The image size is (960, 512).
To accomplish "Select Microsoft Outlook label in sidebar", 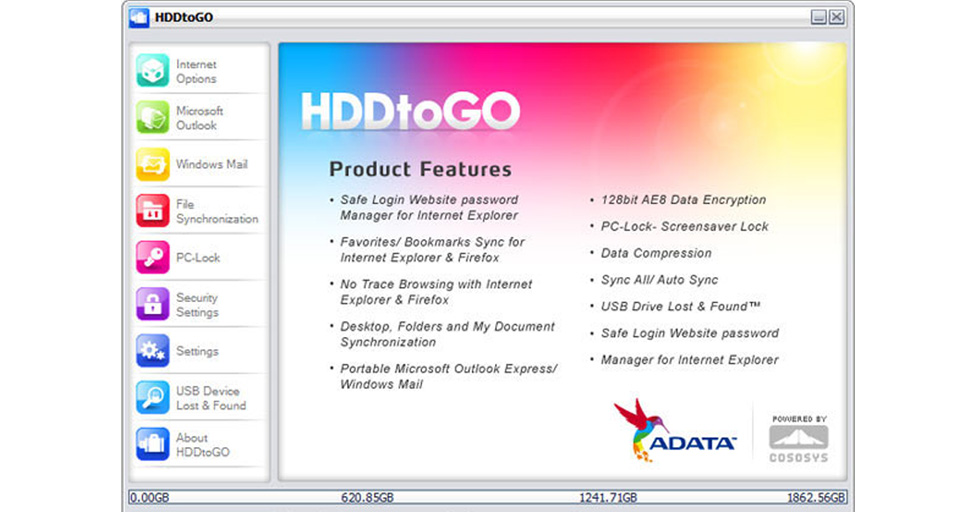I will click(x=200, y=118).
